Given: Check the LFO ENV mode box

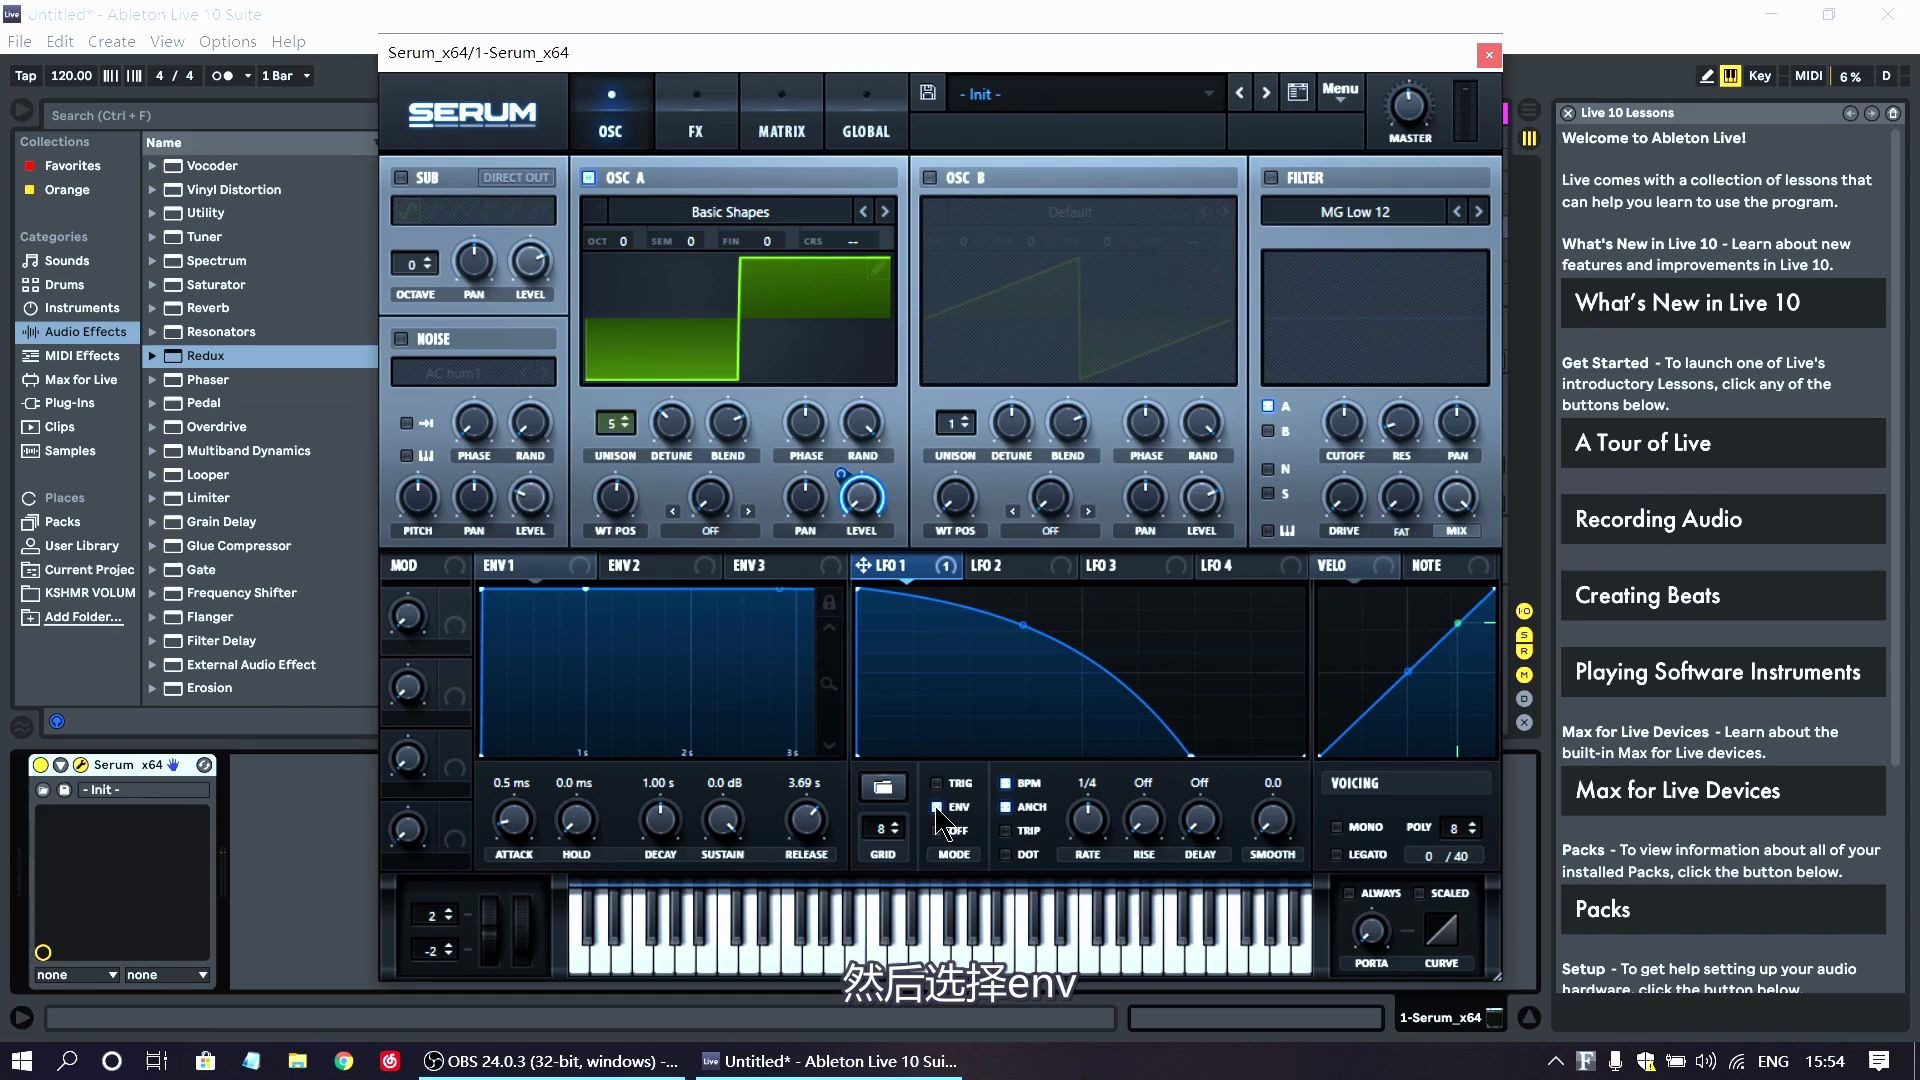Looking at the screenshot, I should pos(937,807).
